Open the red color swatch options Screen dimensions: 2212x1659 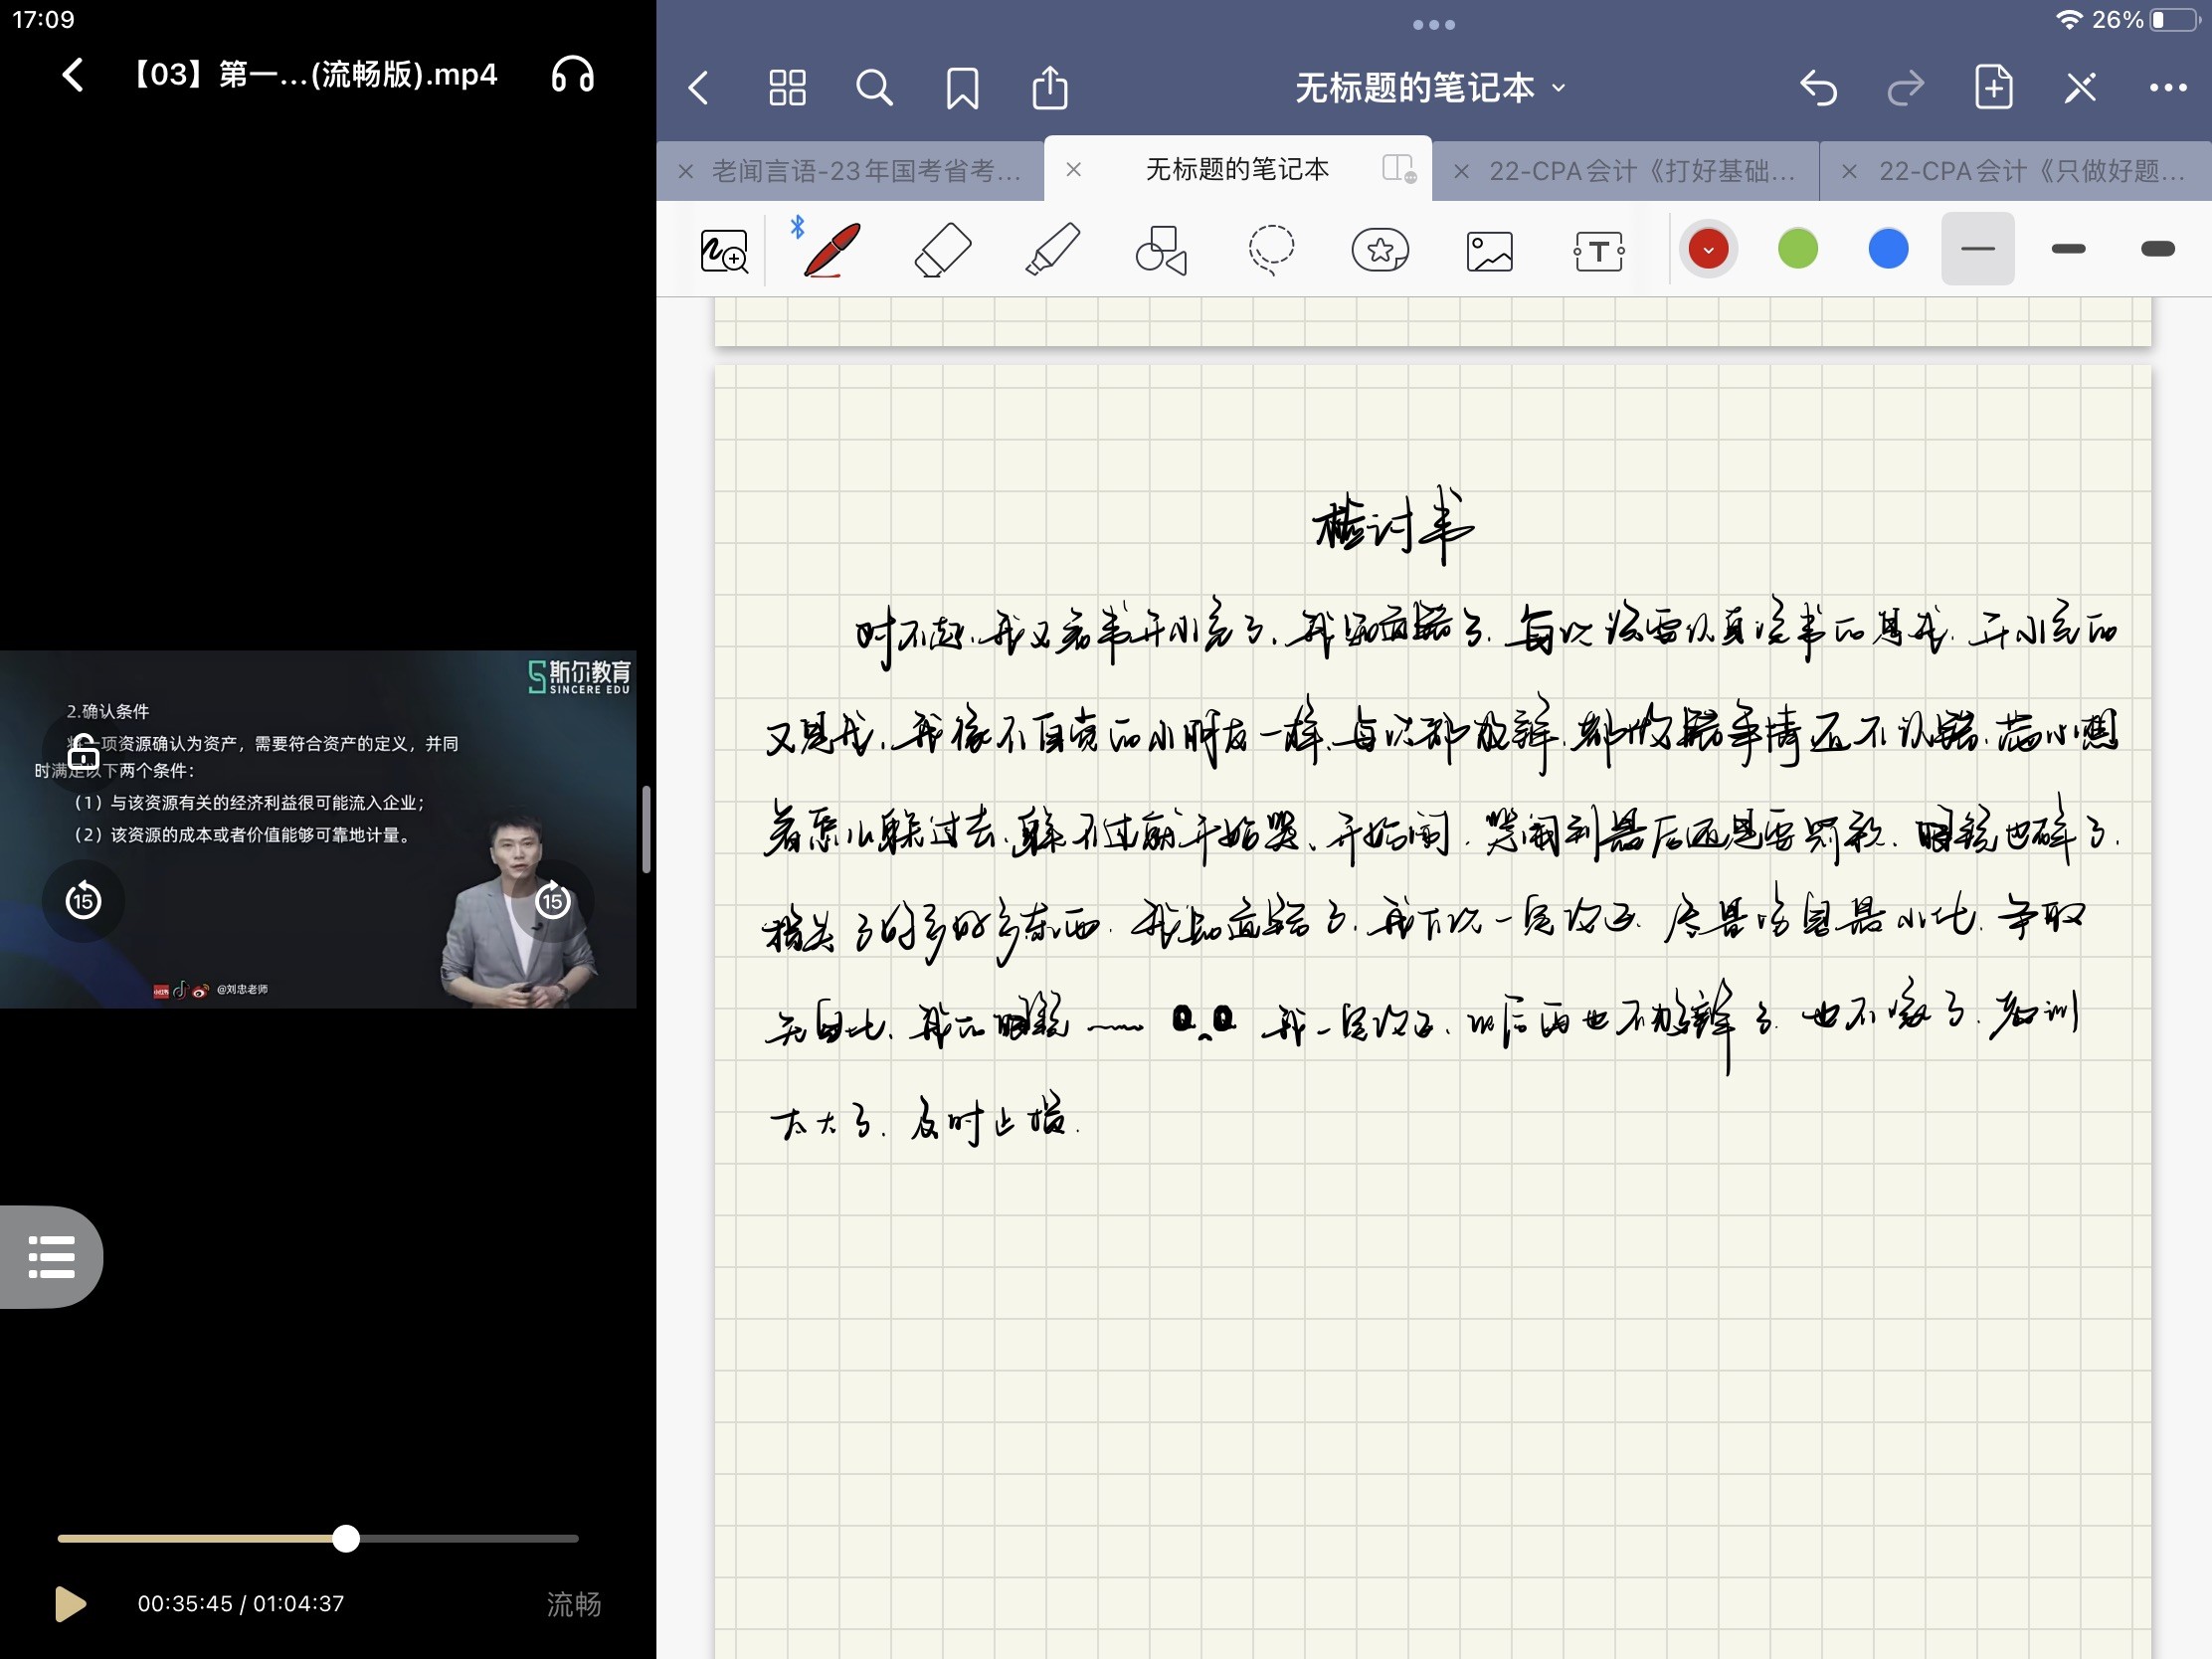tap(1708, 249)
